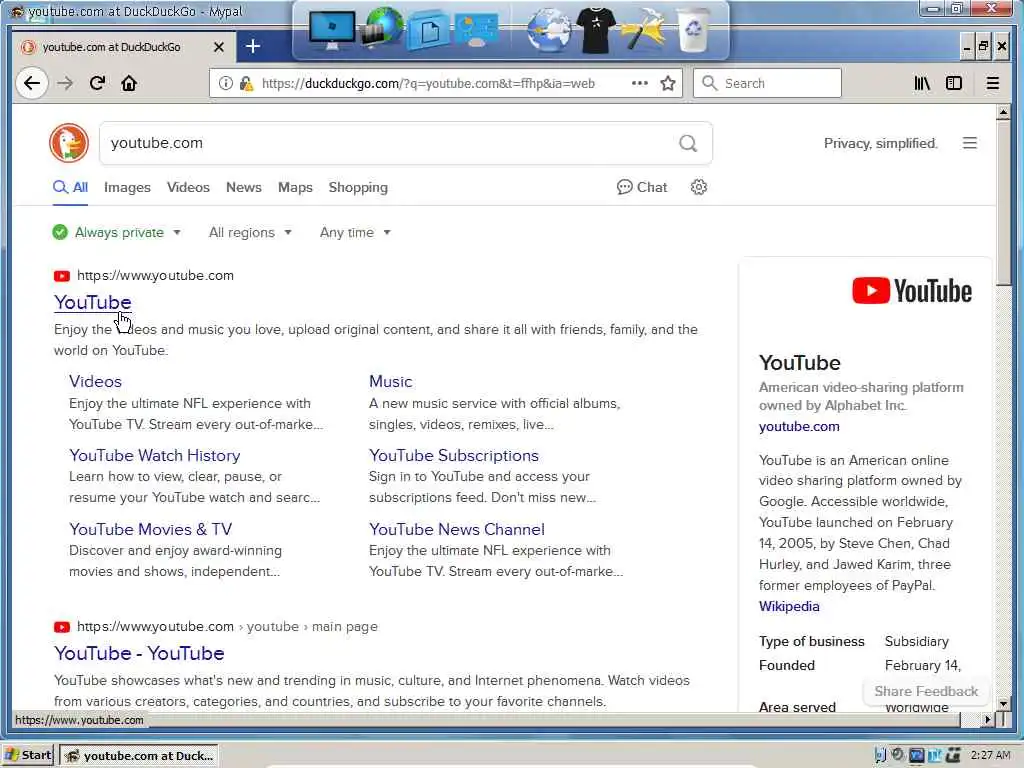Open the YouTube - YouTube result
This screenshot has height=768, width=1024.
(139, 653)
